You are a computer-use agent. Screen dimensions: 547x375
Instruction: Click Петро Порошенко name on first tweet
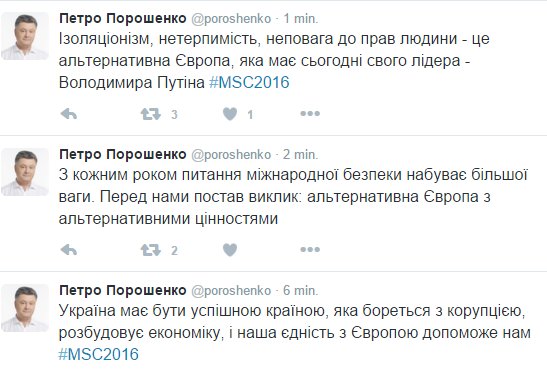tap(123, 18)
